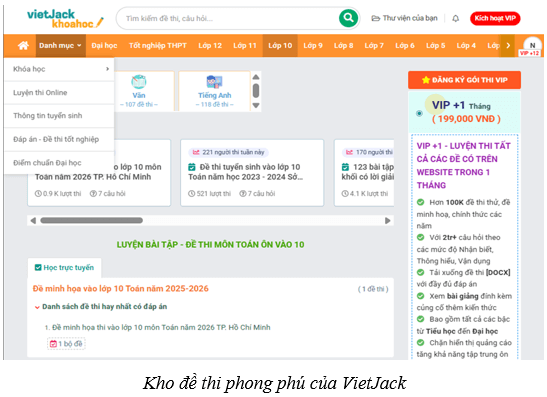Click the checkbox icon in Học trực tuyến tab
The width and height of the screenshot is (547, 397).
click(38, 268)
